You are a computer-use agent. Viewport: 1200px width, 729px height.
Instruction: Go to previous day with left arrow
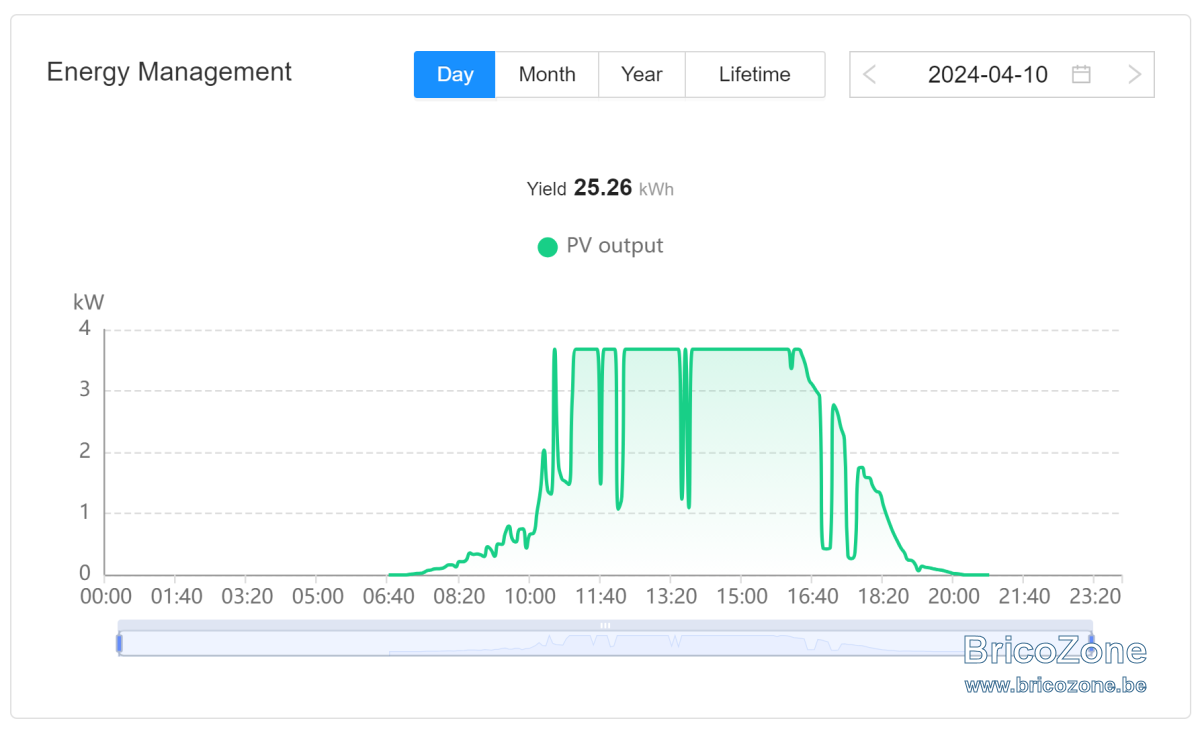869,74
